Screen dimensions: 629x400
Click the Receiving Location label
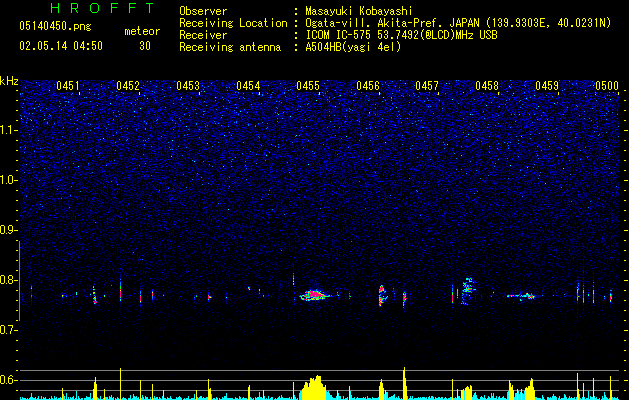click(233, 23)
